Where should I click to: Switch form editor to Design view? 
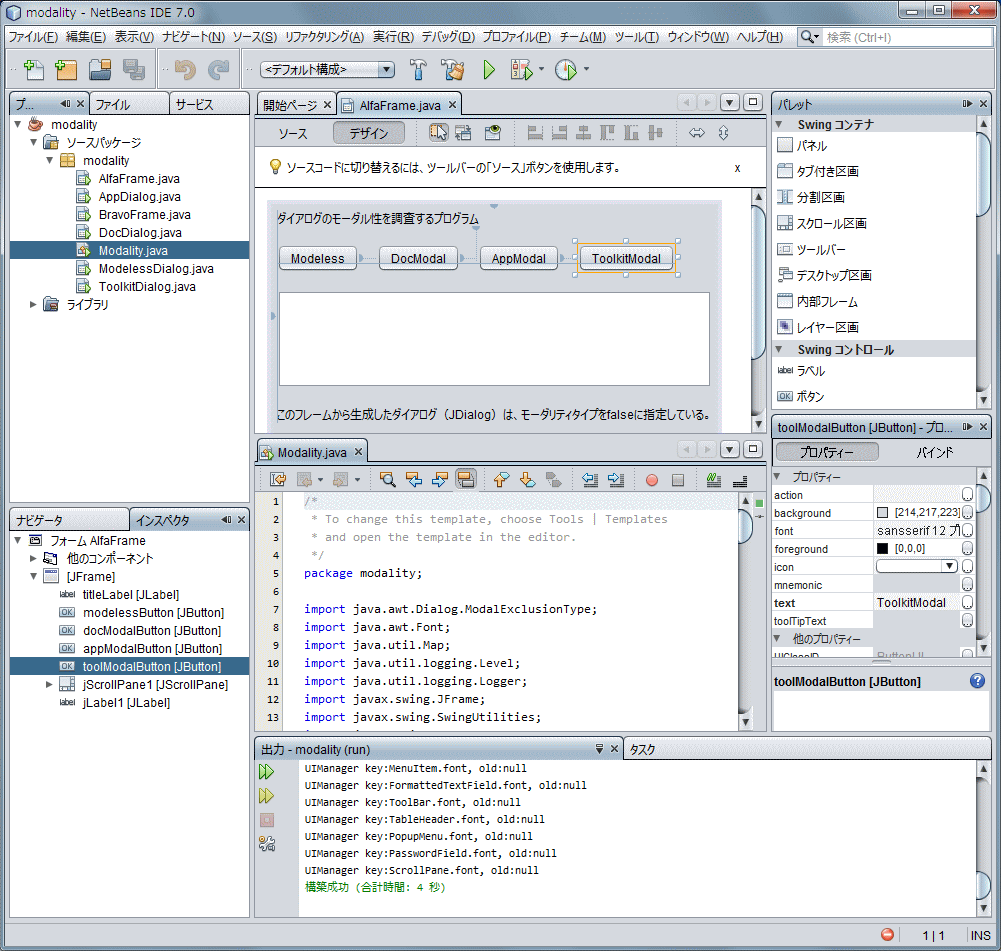[x=369, y=133]
